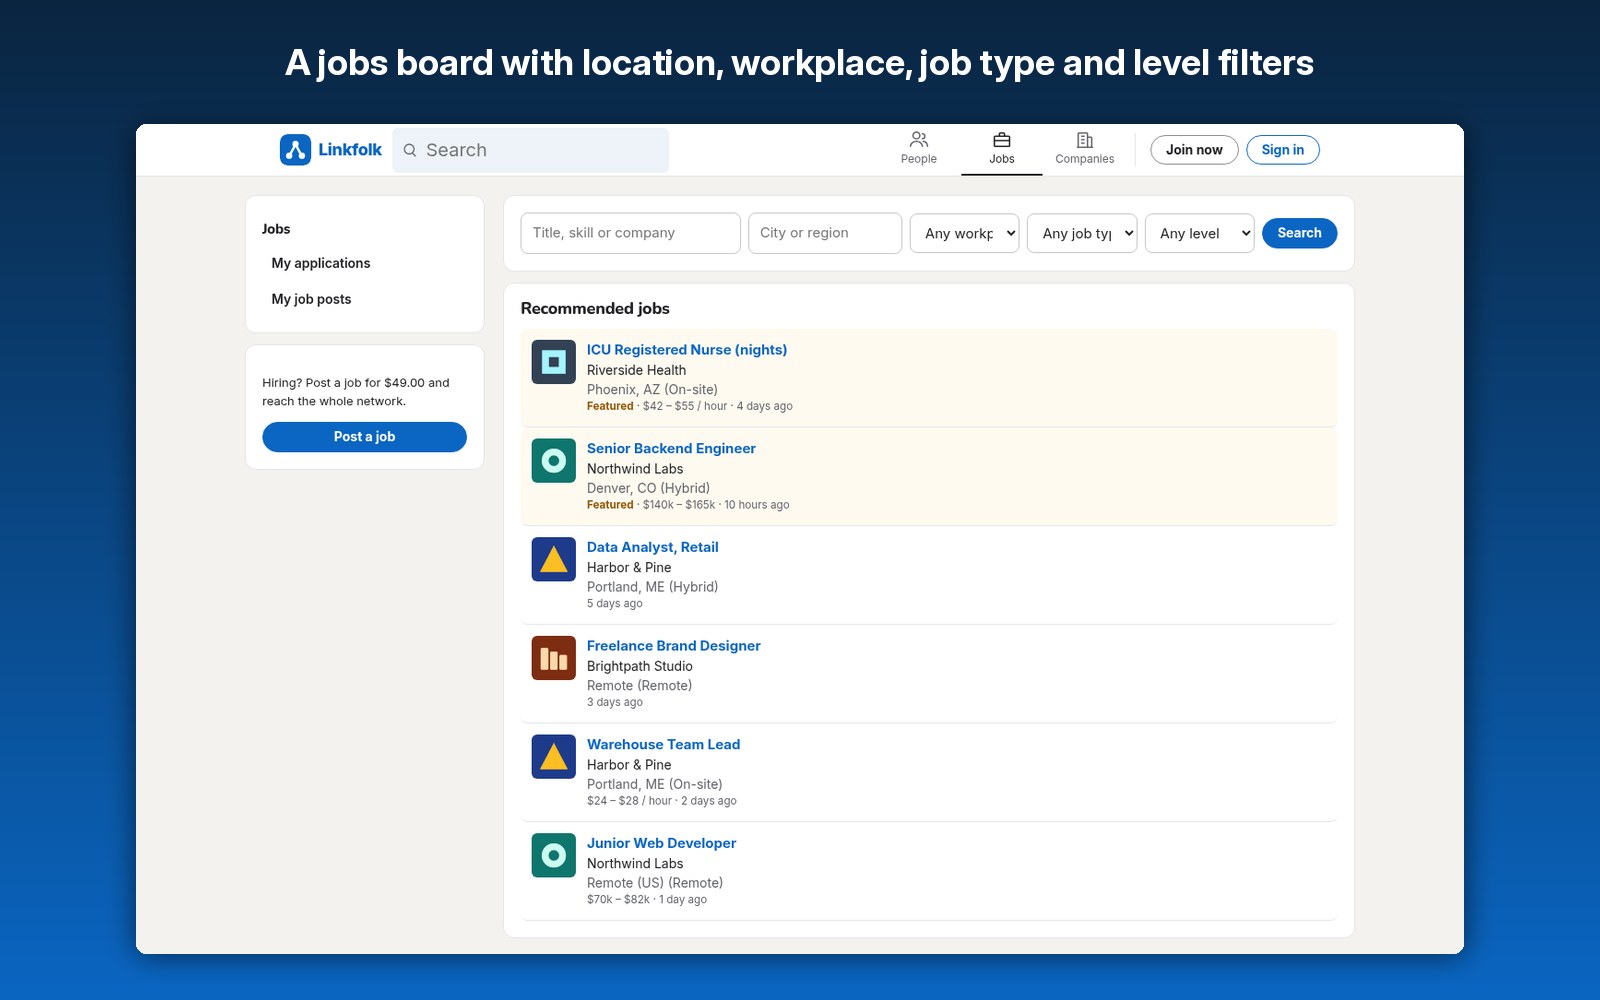Click Northwind Labs logo beside Junior Web Developer
The width and height of the screenshot is (1600, 1000).
point(553,856)
